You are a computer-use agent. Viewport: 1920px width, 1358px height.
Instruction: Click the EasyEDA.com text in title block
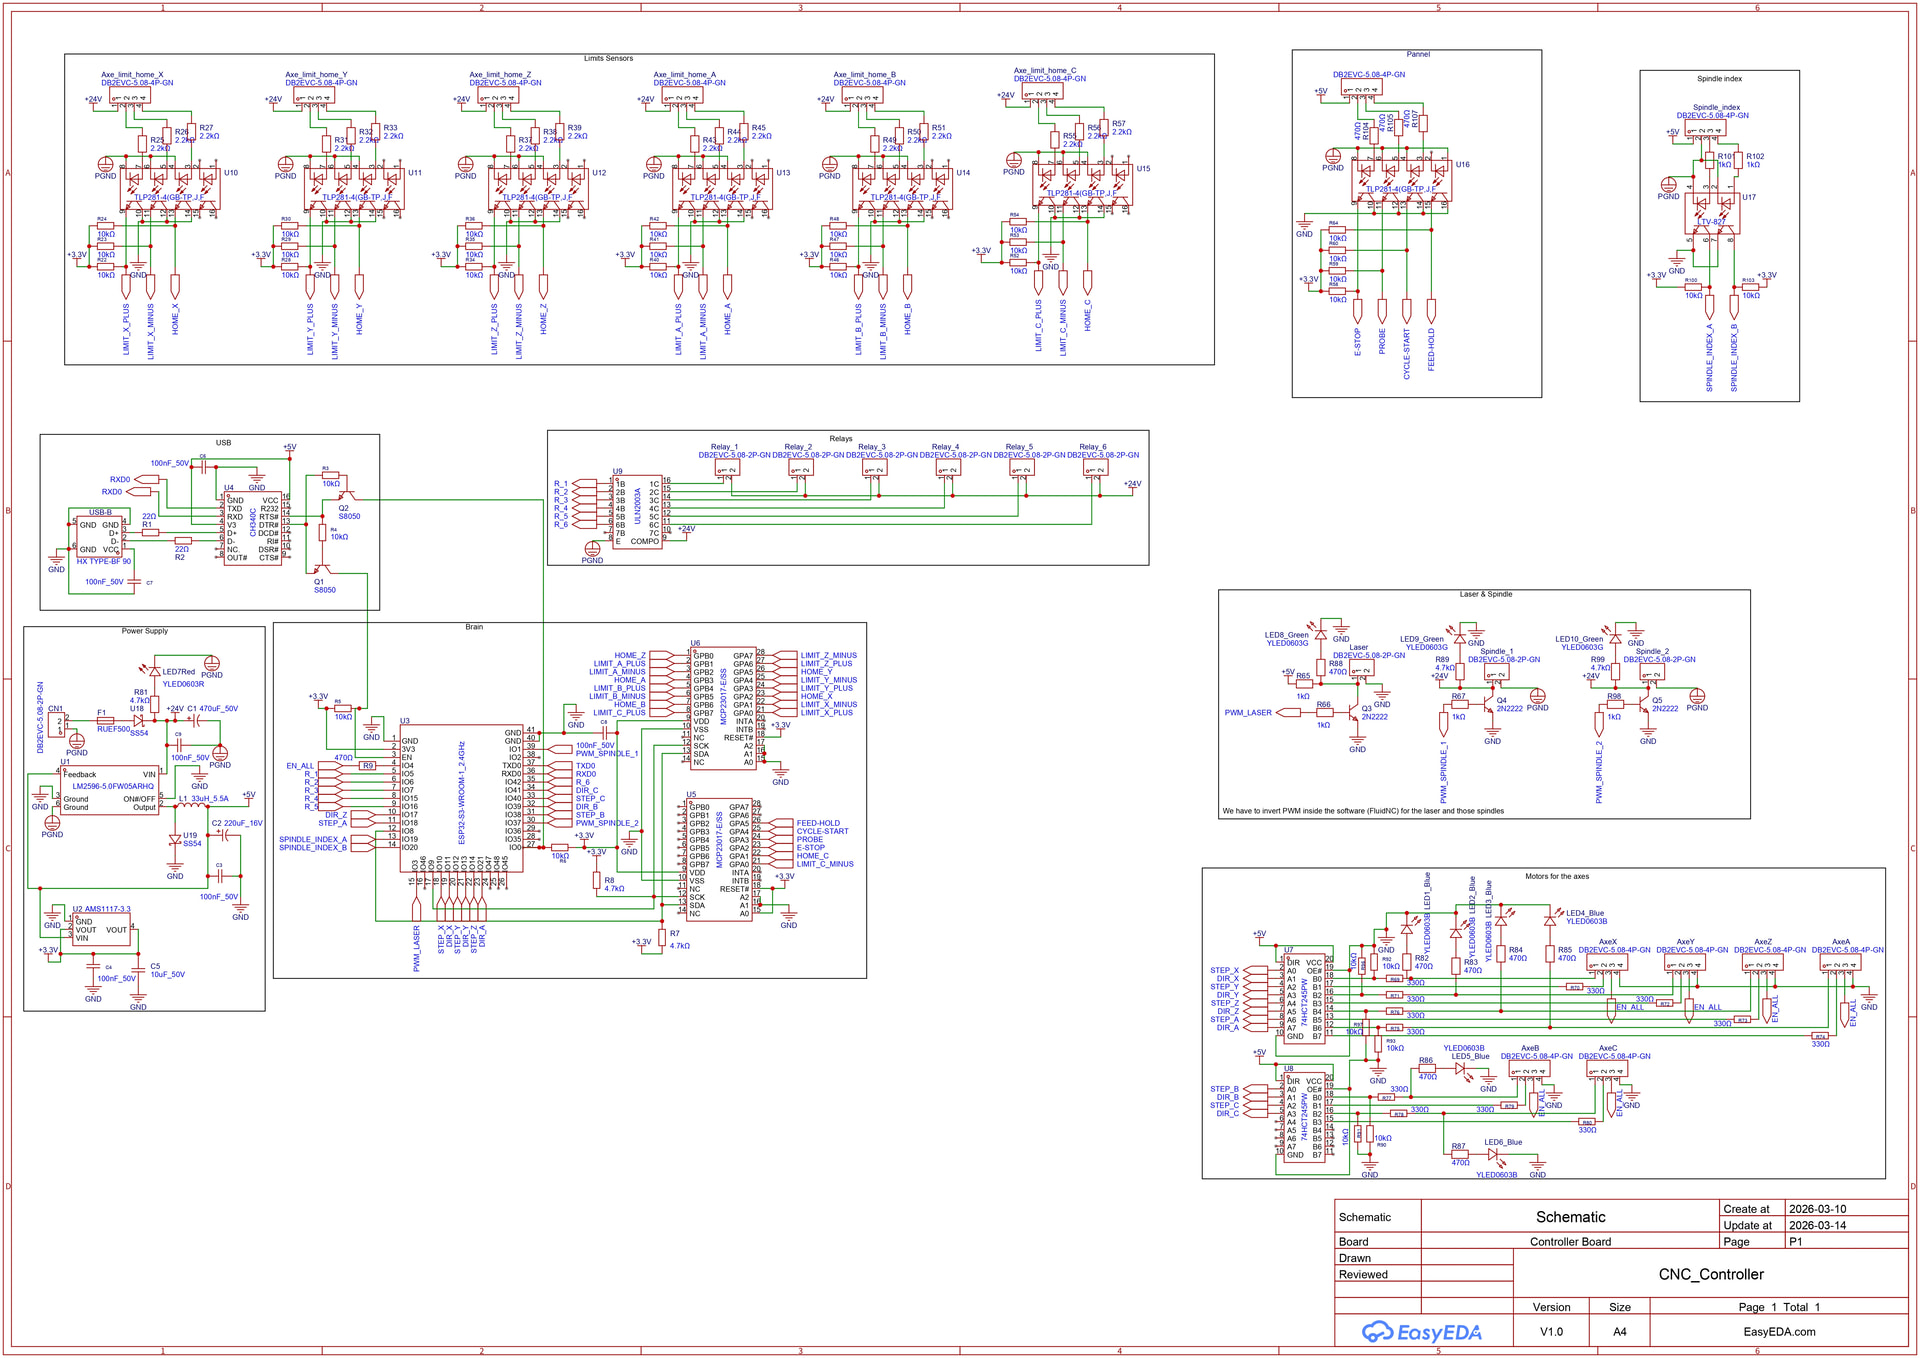coord(1778,1332)
